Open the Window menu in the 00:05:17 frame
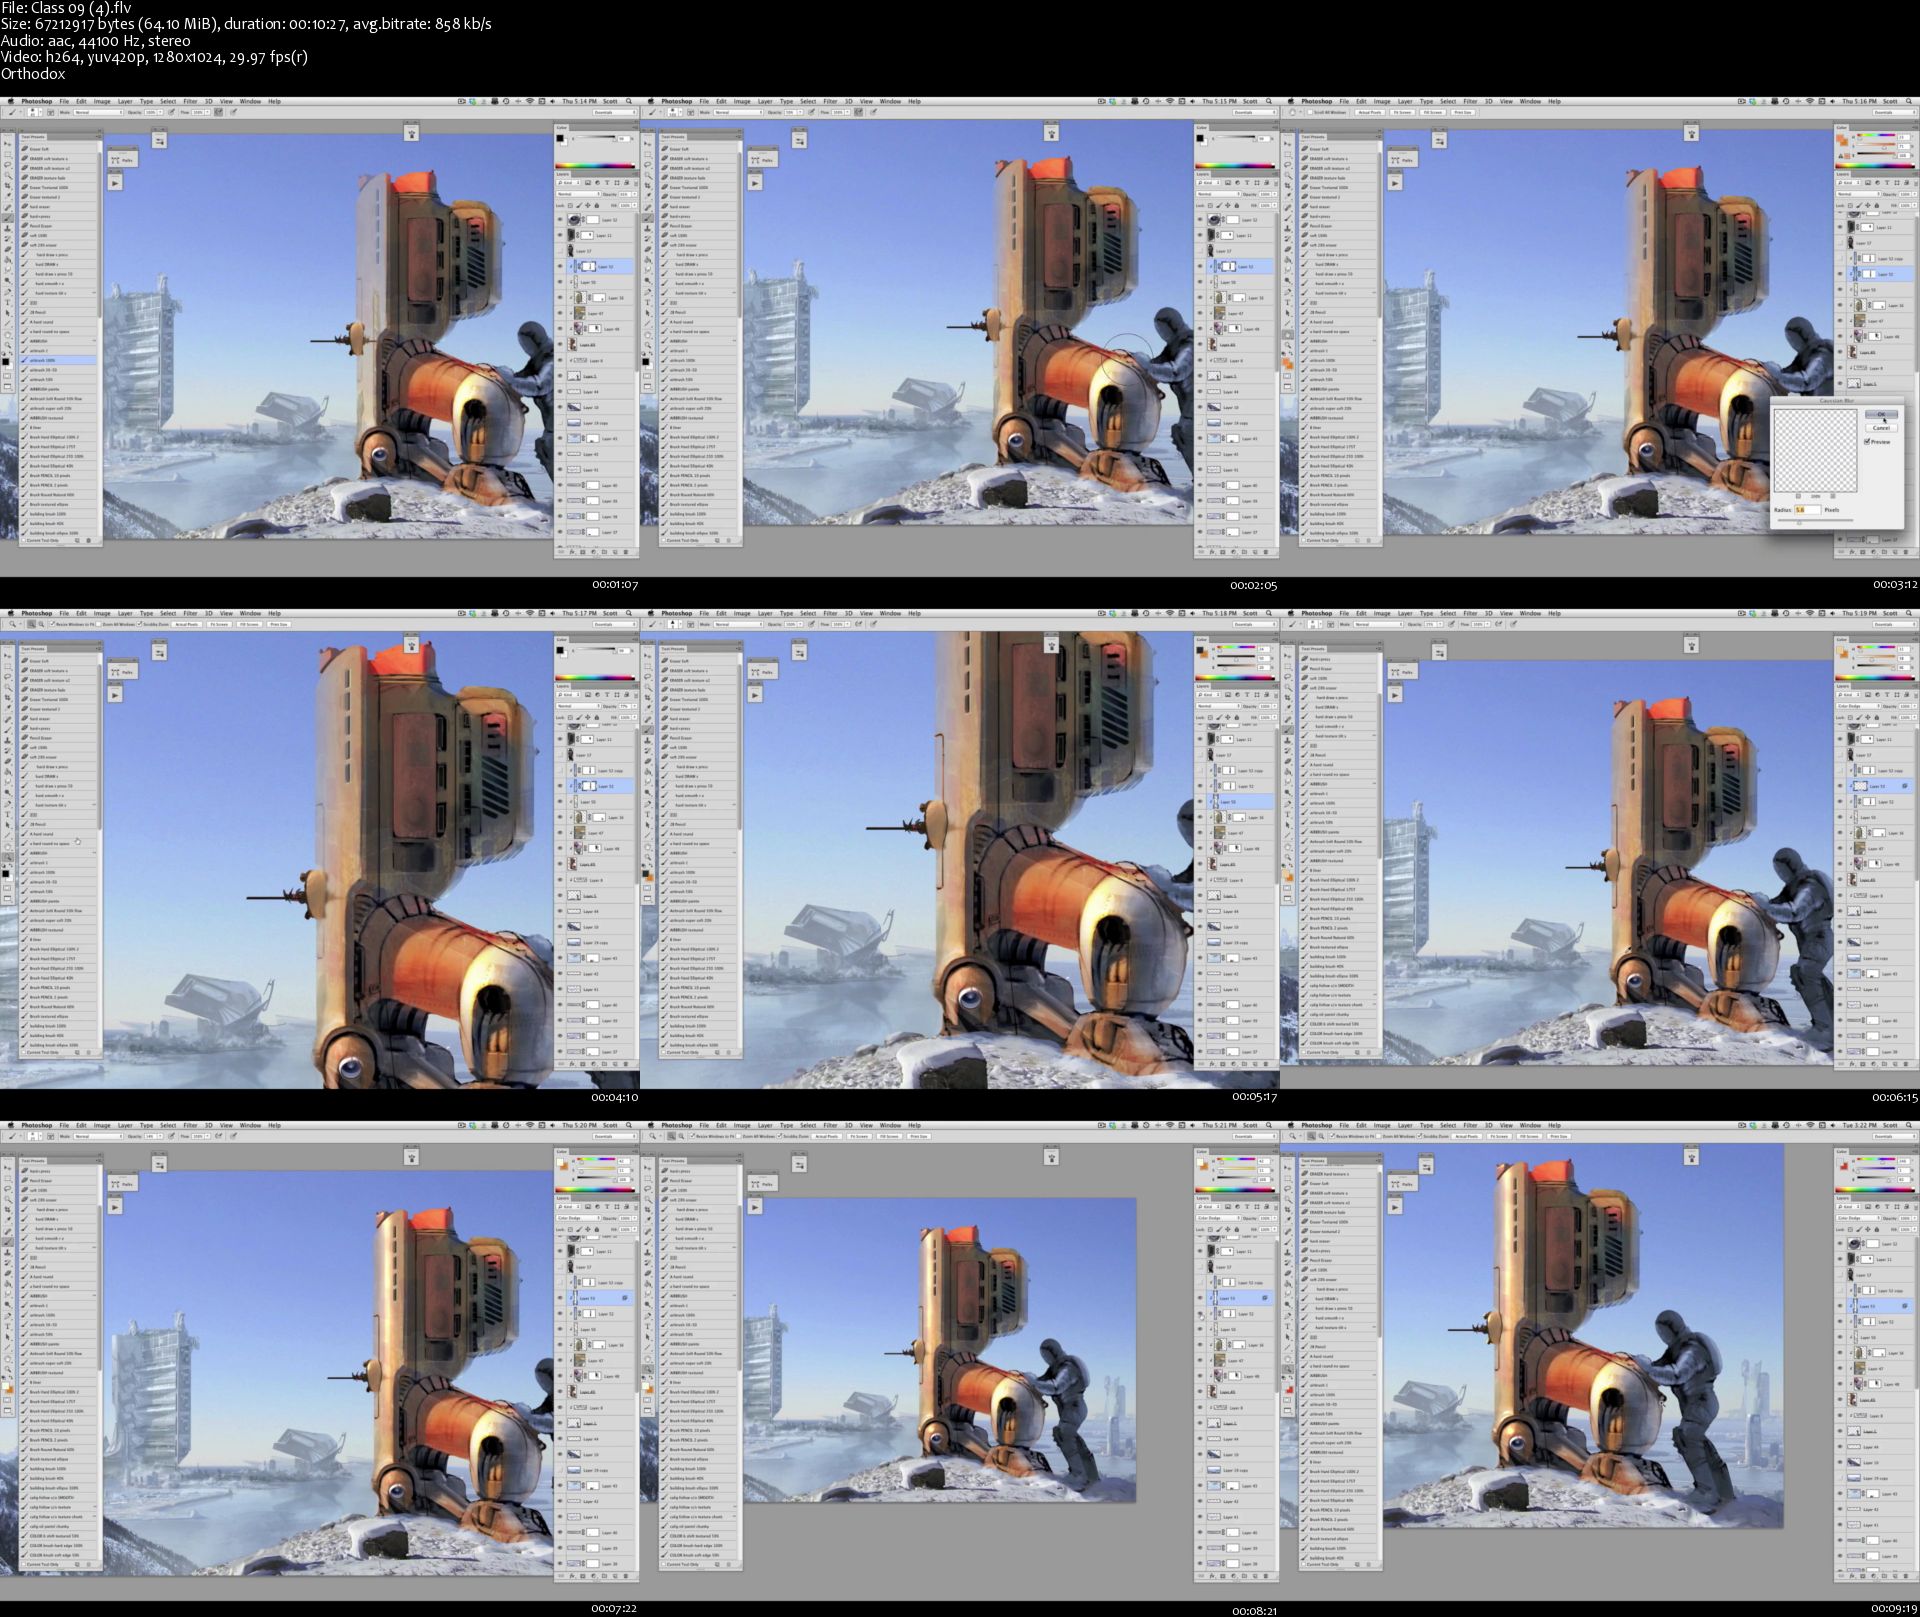Viewport: 1920px width, 1617px height. coord(890,613)
